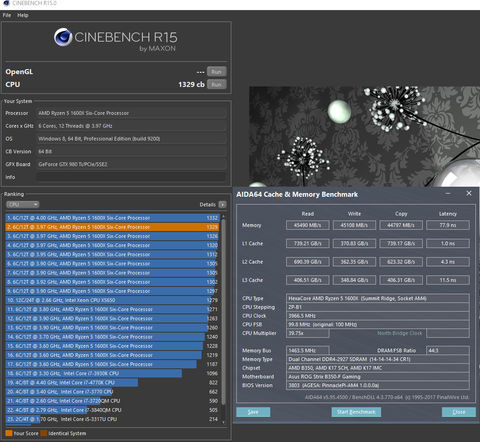Select ranking row 3 scoring 1326
The width and height of the screenshot is (480, 442).
[x=112, y=236]
